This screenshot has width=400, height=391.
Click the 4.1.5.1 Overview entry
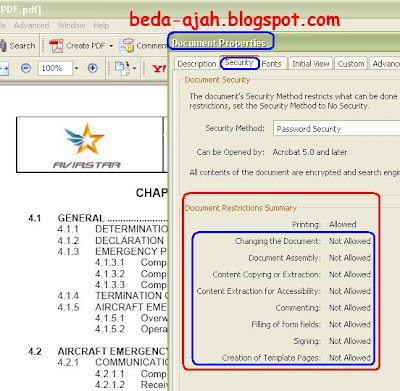click(131, 318)
